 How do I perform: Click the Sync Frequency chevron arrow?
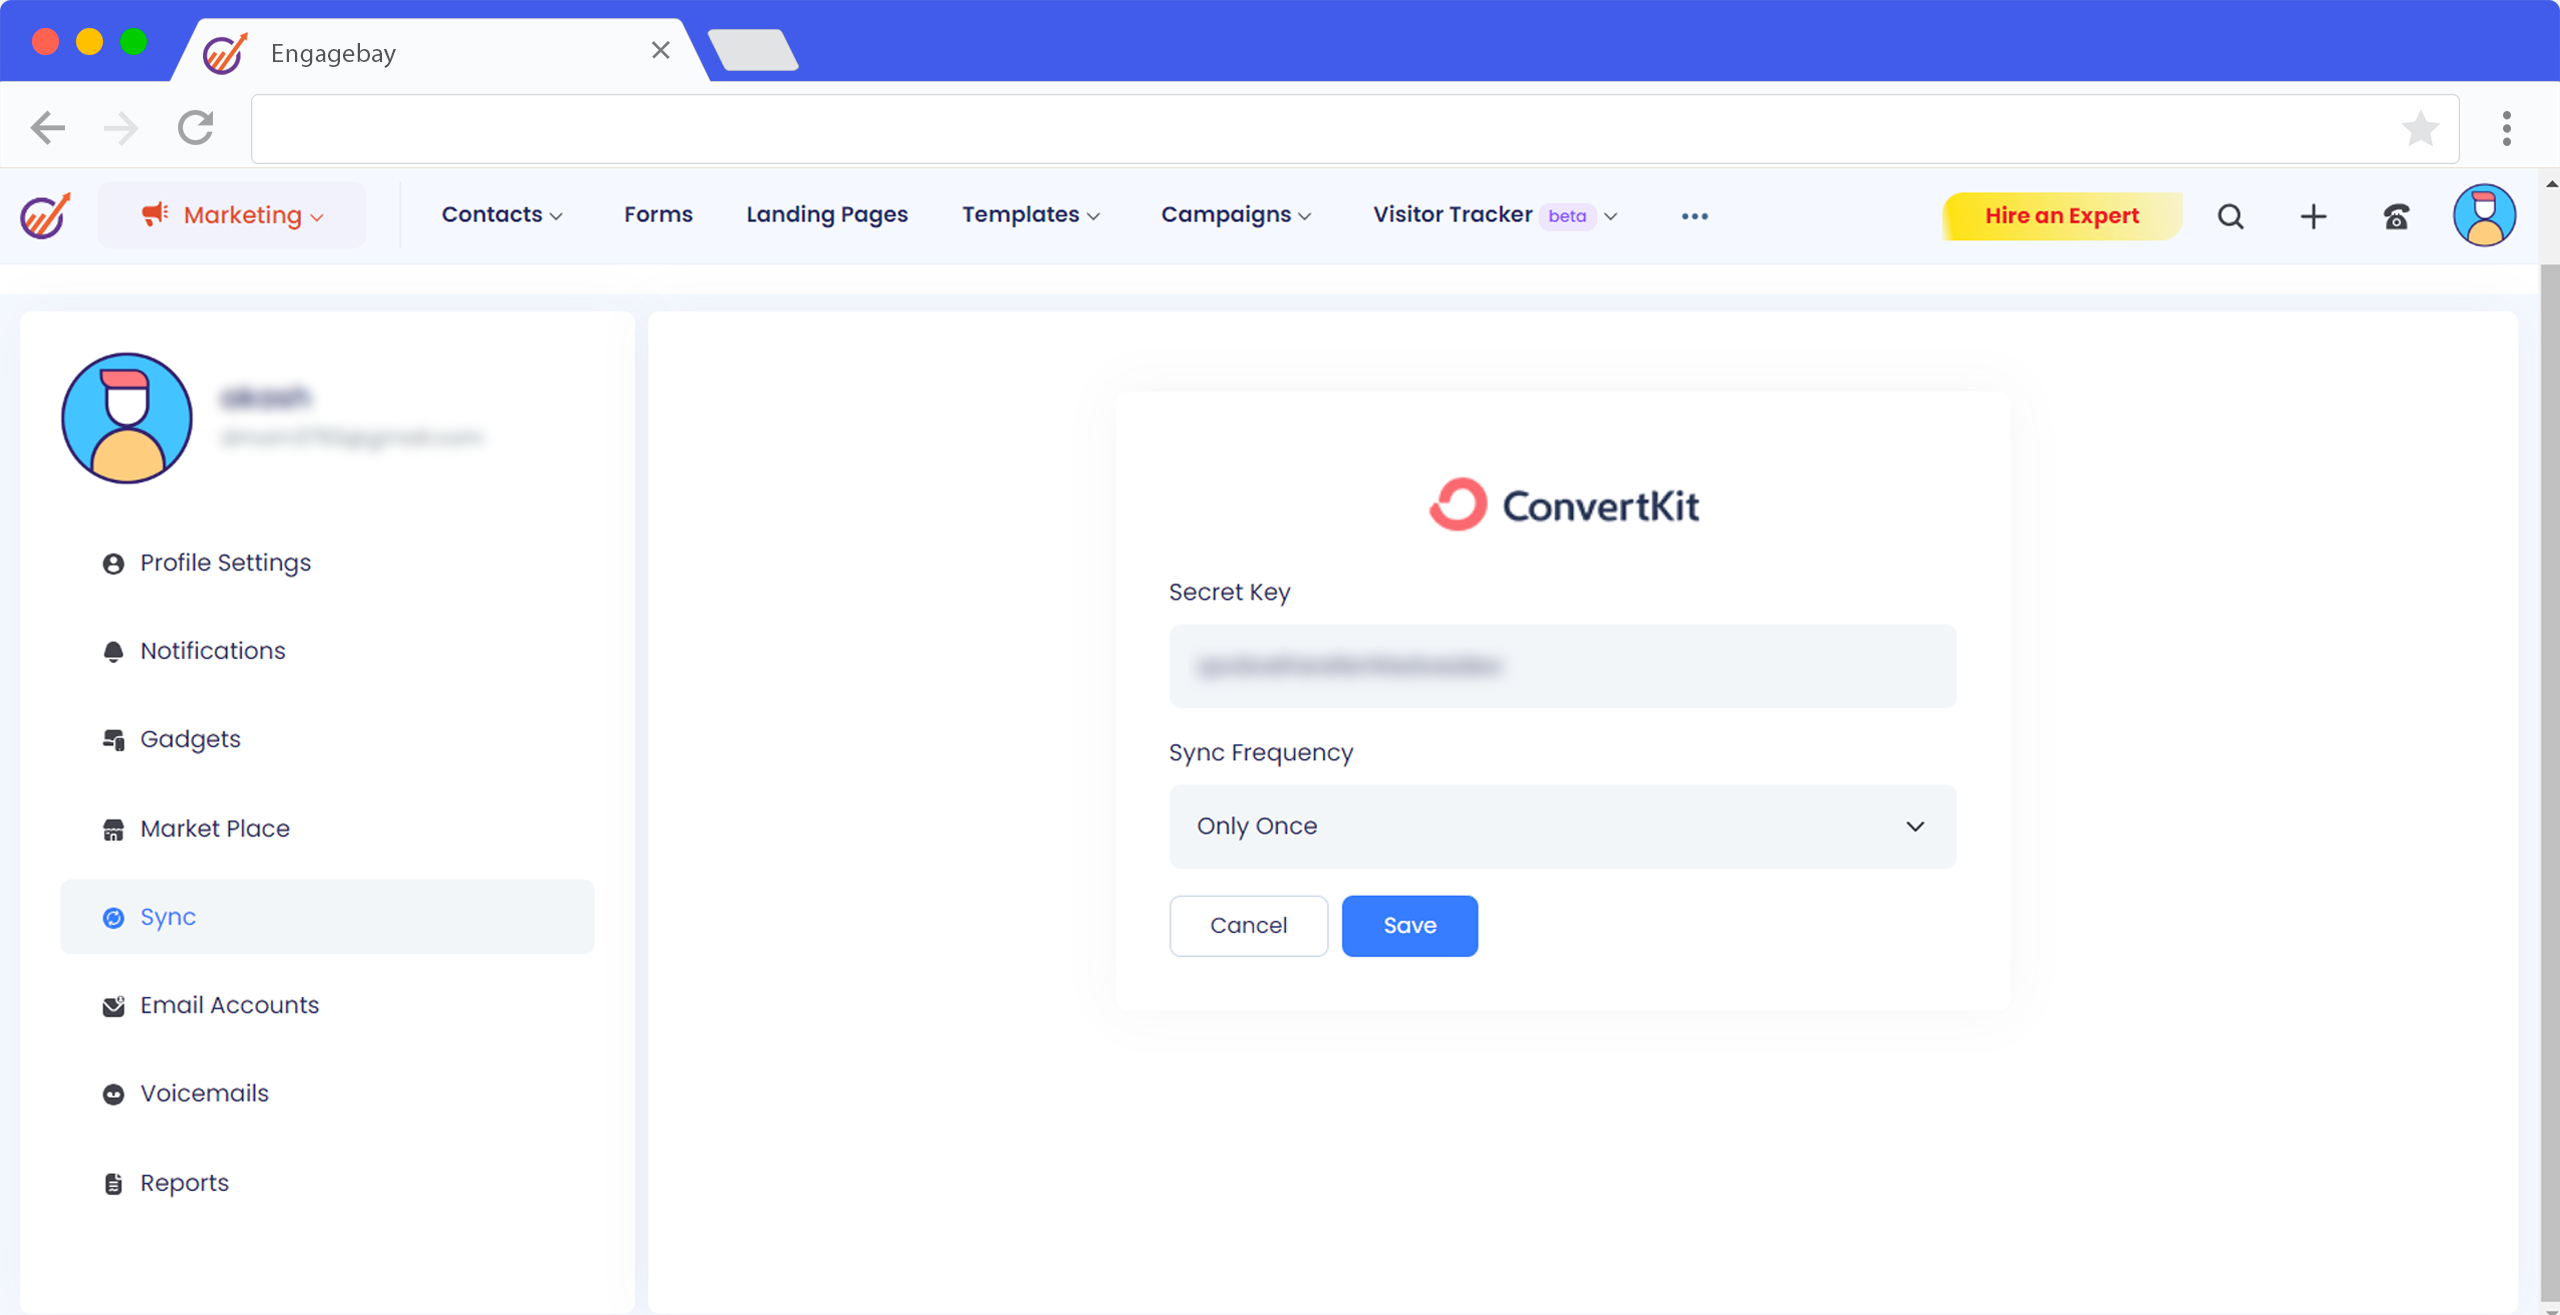tap(1915, 827)
